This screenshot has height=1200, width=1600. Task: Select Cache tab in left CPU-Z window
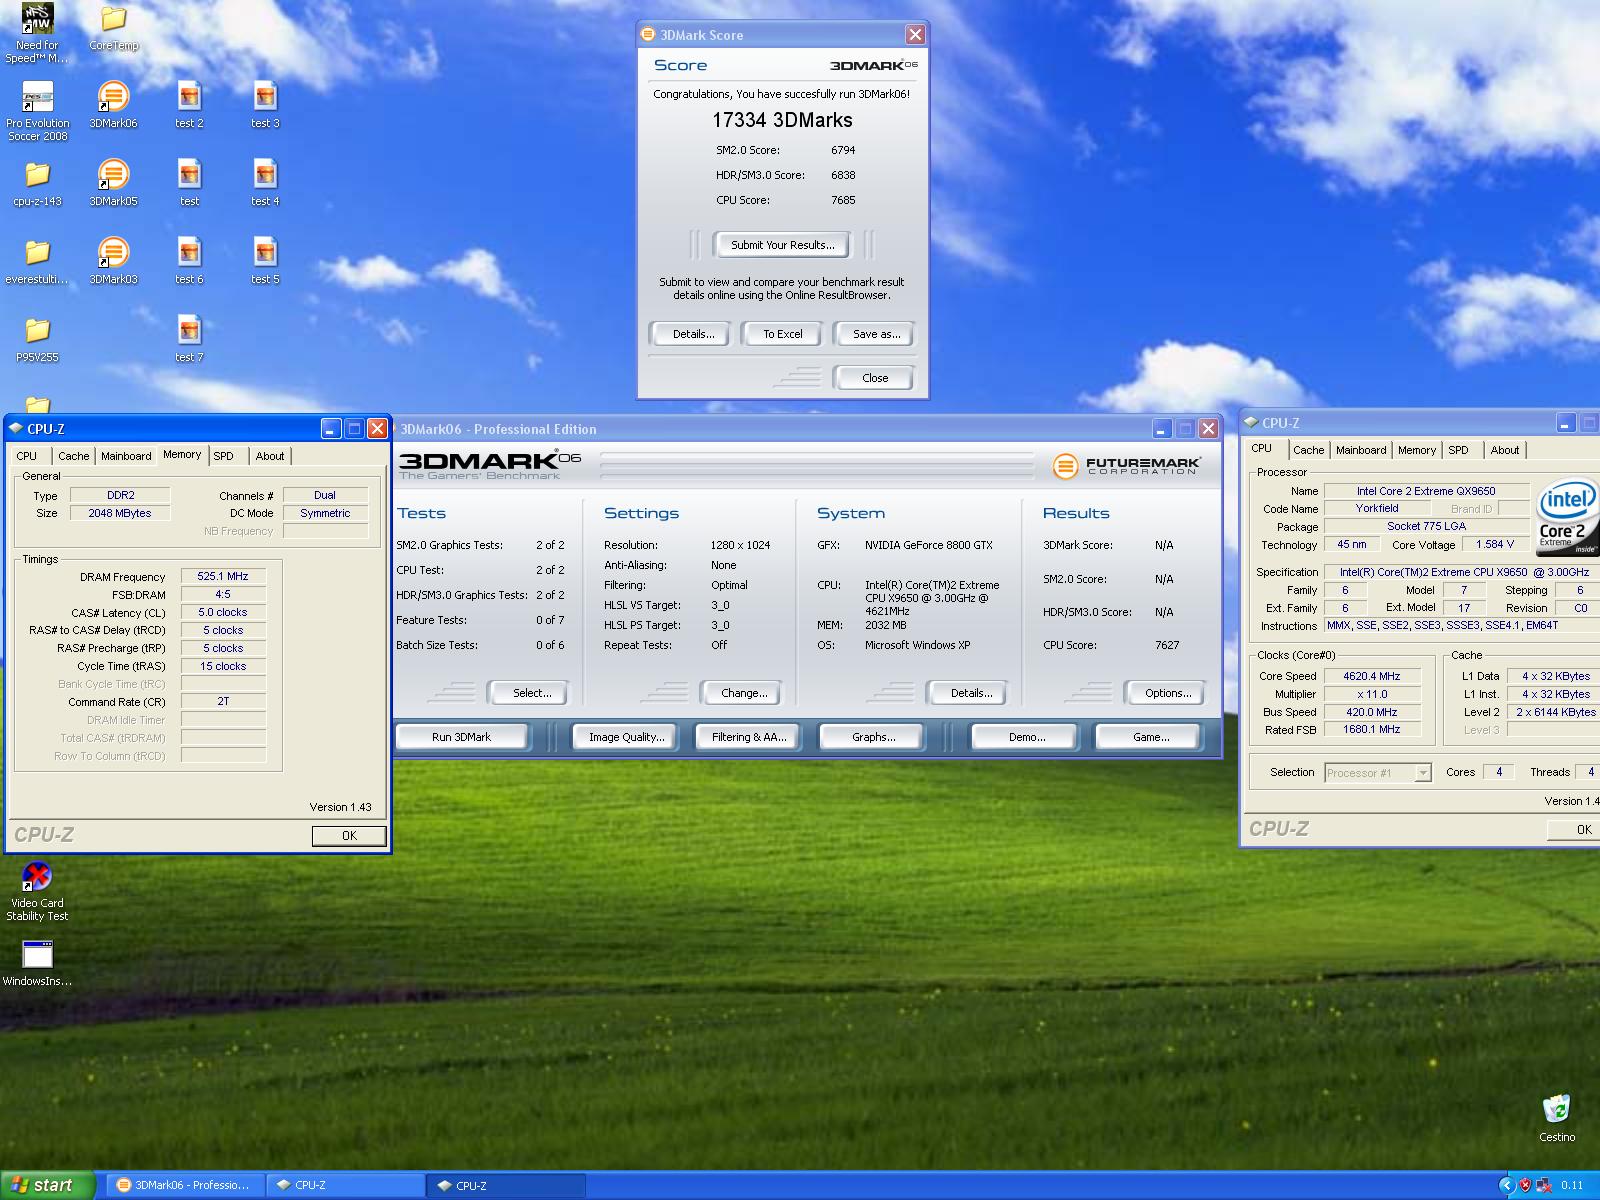73,456
